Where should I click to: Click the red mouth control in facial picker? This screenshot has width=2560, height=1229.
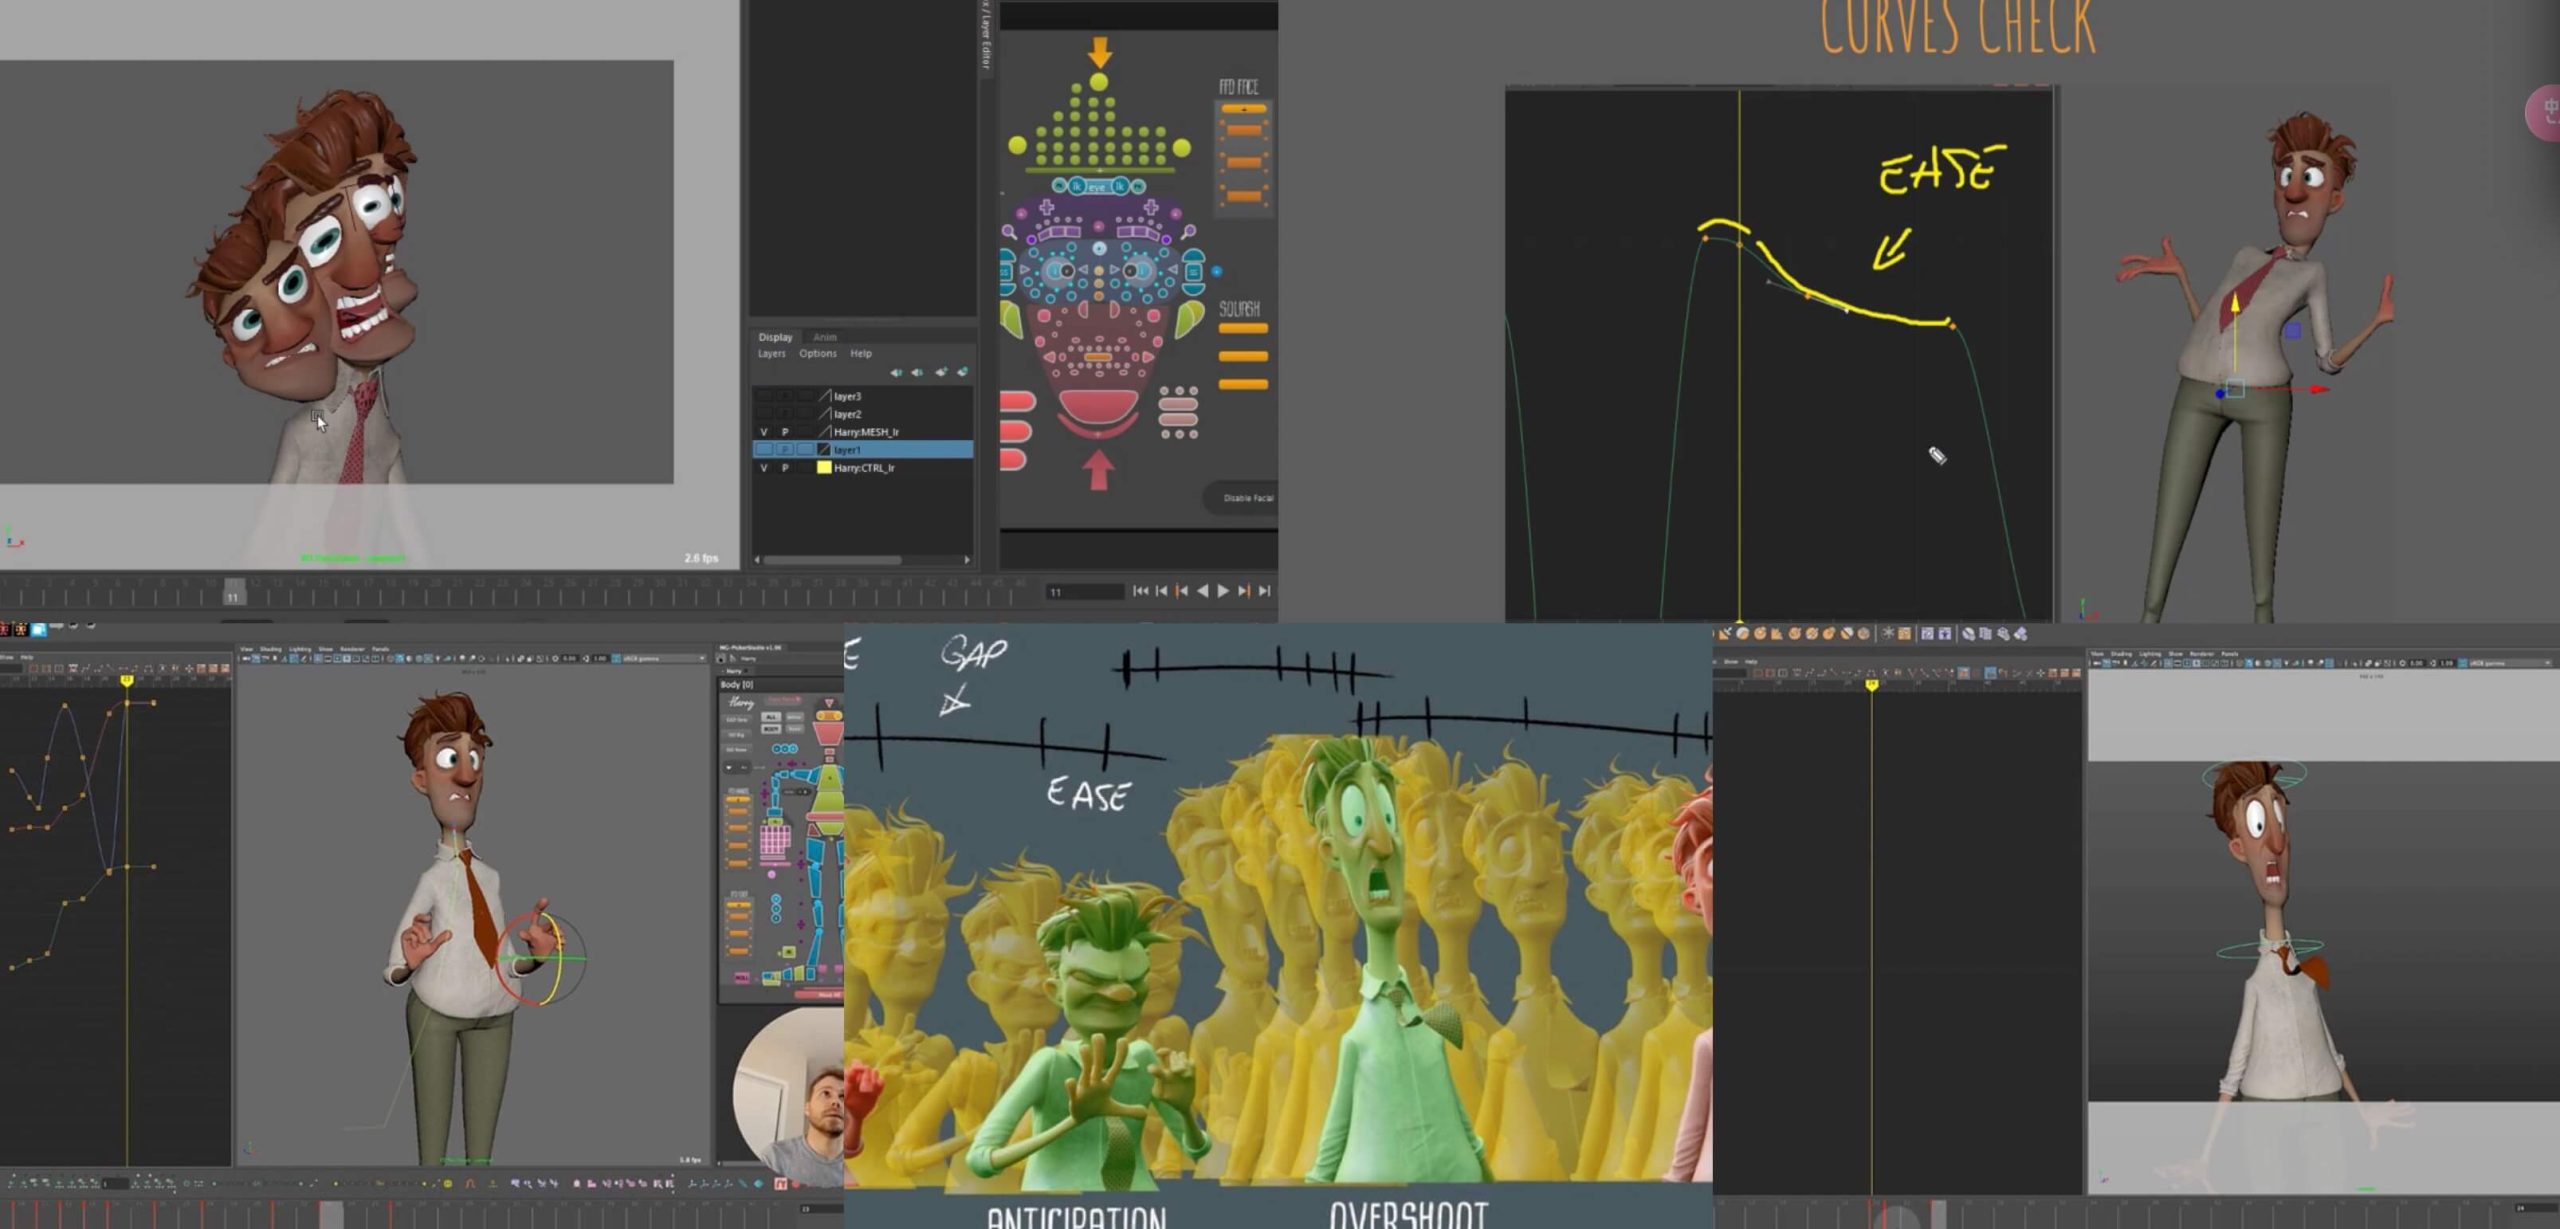click(1098, 405)
